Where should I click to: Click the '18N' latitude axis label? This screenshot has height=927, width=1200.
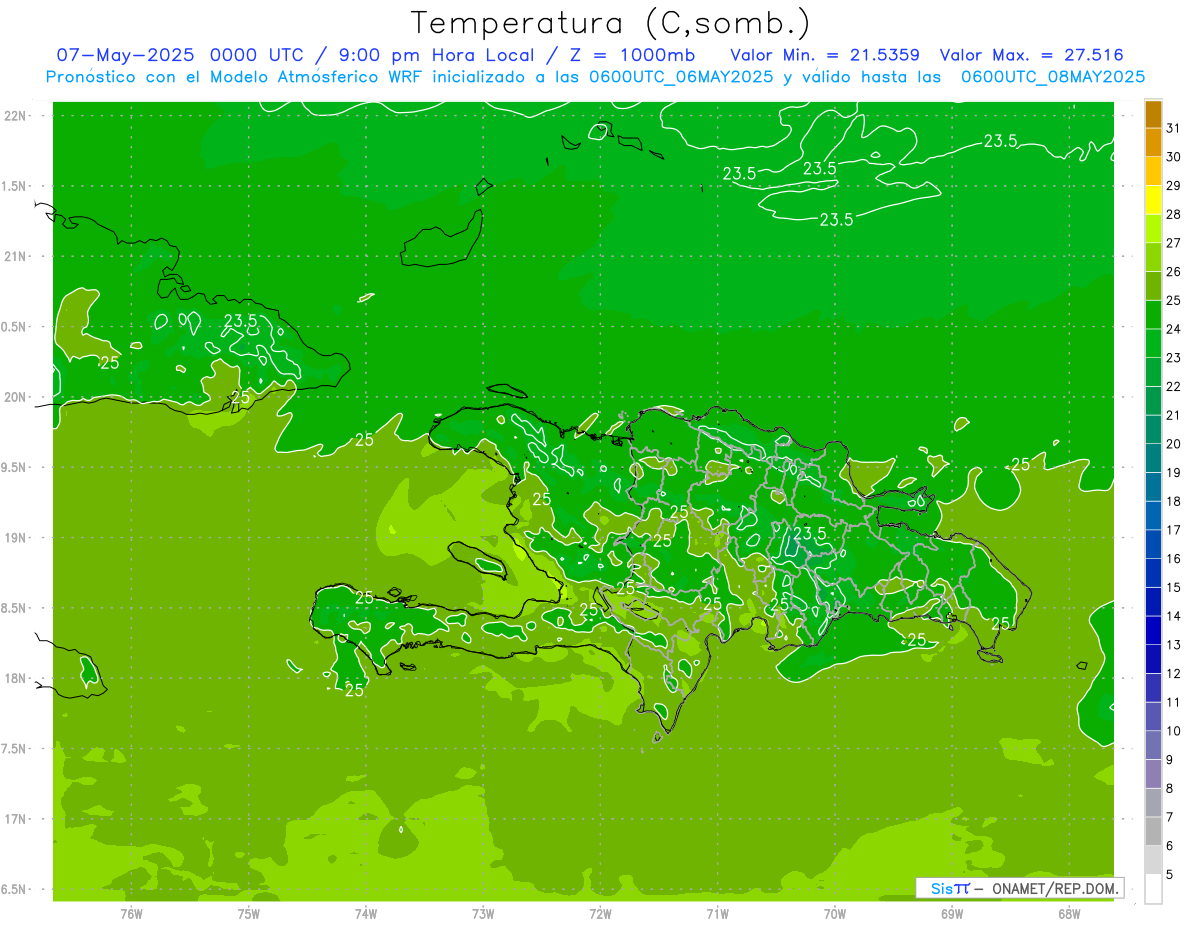pyautogui.click(x=15, y=678)
